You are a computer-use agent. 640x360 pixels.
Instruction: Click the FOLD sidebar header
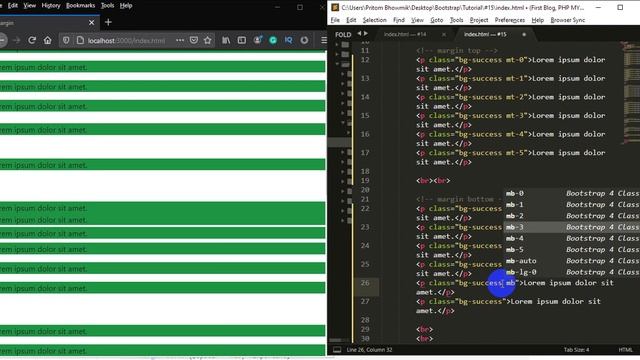coord(343,35)
